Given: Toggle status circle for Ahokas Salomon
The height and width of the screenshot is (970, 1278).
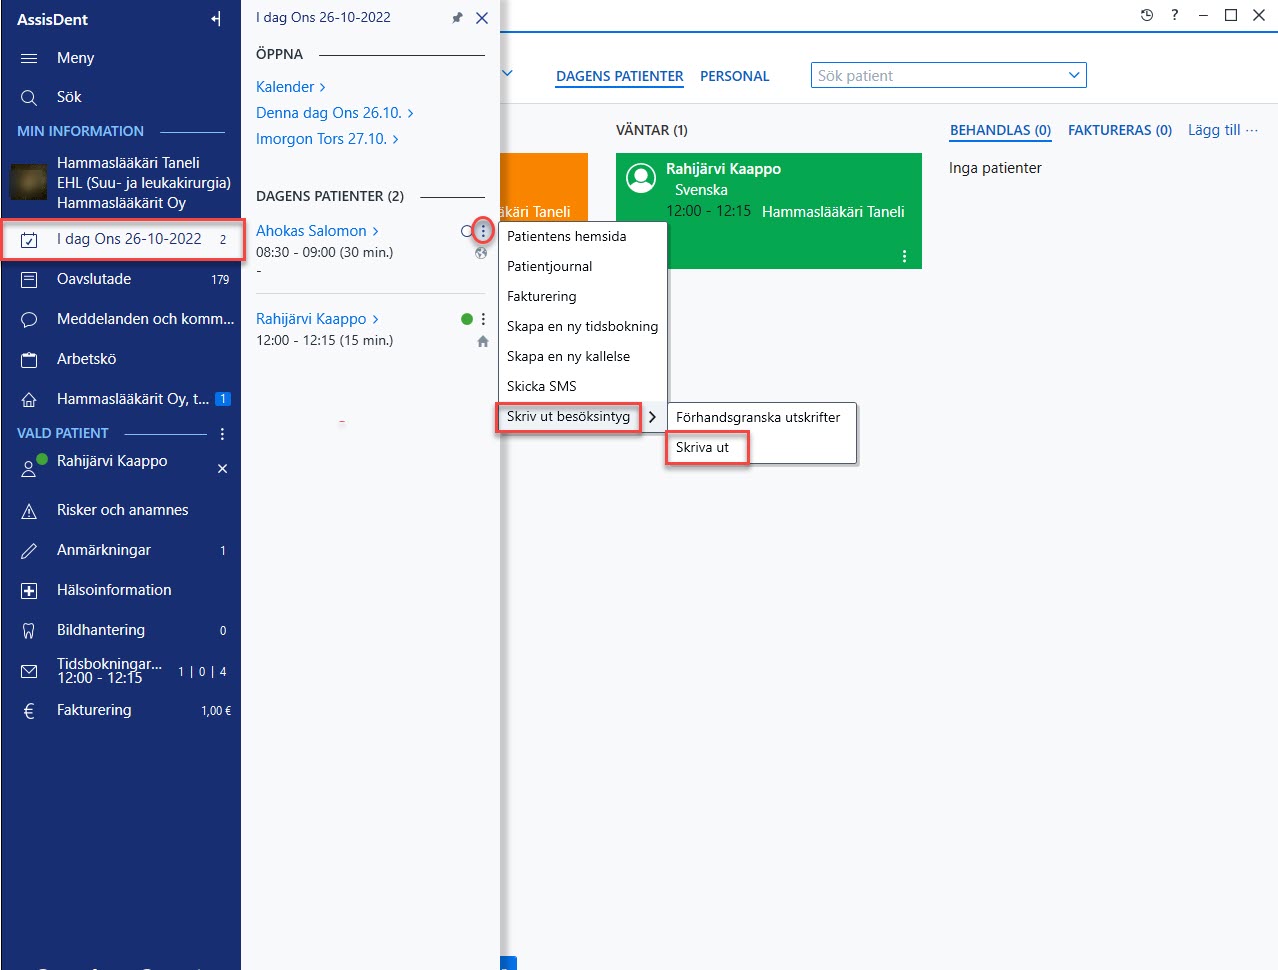Looking at the screenshot, I should click(x=466, y=231).
